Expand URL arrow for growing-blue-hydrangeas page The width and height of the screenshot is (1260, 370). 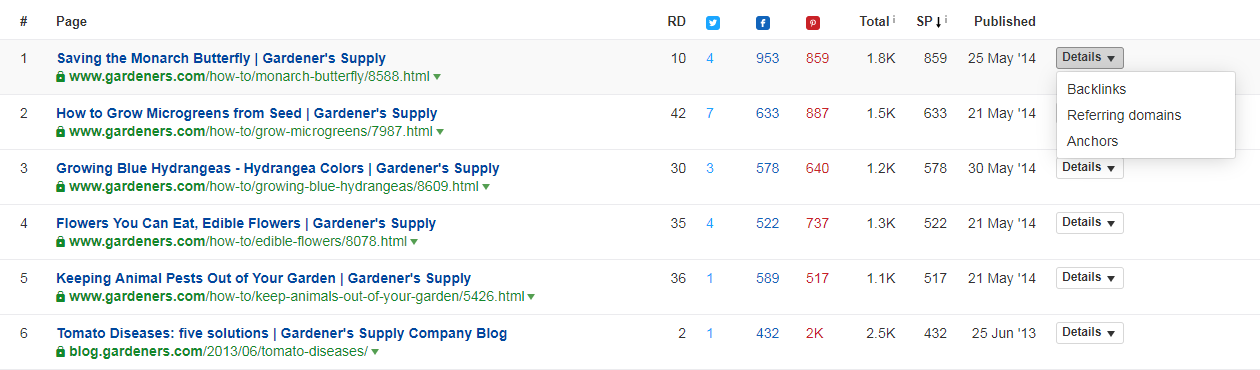tap(486, 187)
